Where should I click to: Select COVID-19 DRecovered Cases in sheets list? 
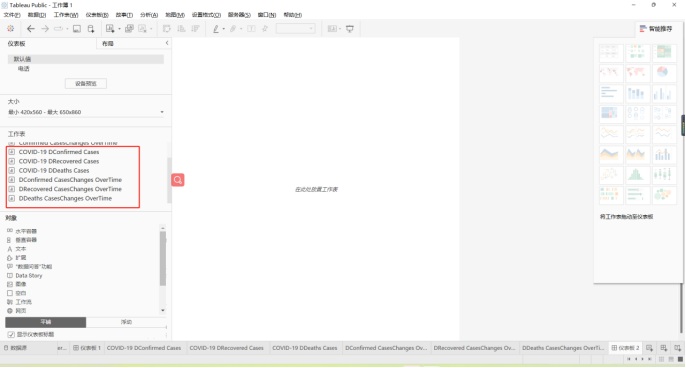click(59, 161)
